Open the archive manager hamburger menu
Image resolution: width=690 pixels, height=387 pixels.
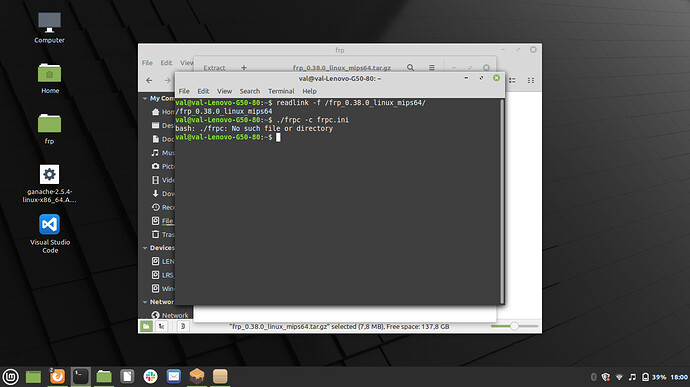(x=432, y=67)
